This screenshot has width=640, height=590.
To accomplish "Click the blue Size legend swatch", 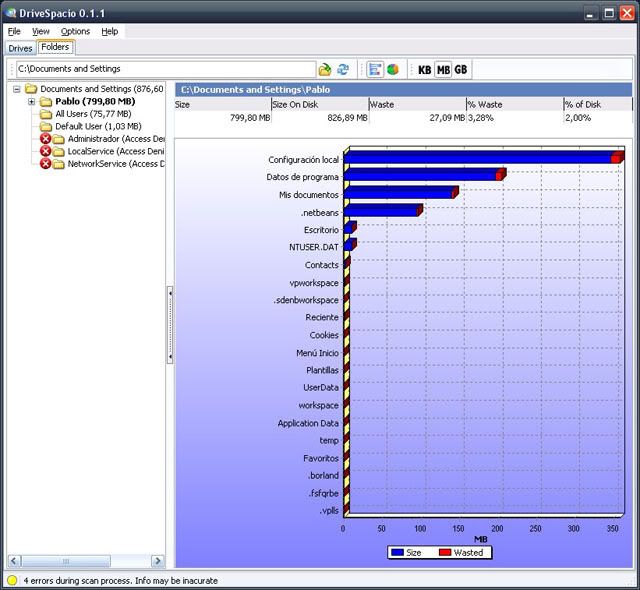I will coord(398,552).
